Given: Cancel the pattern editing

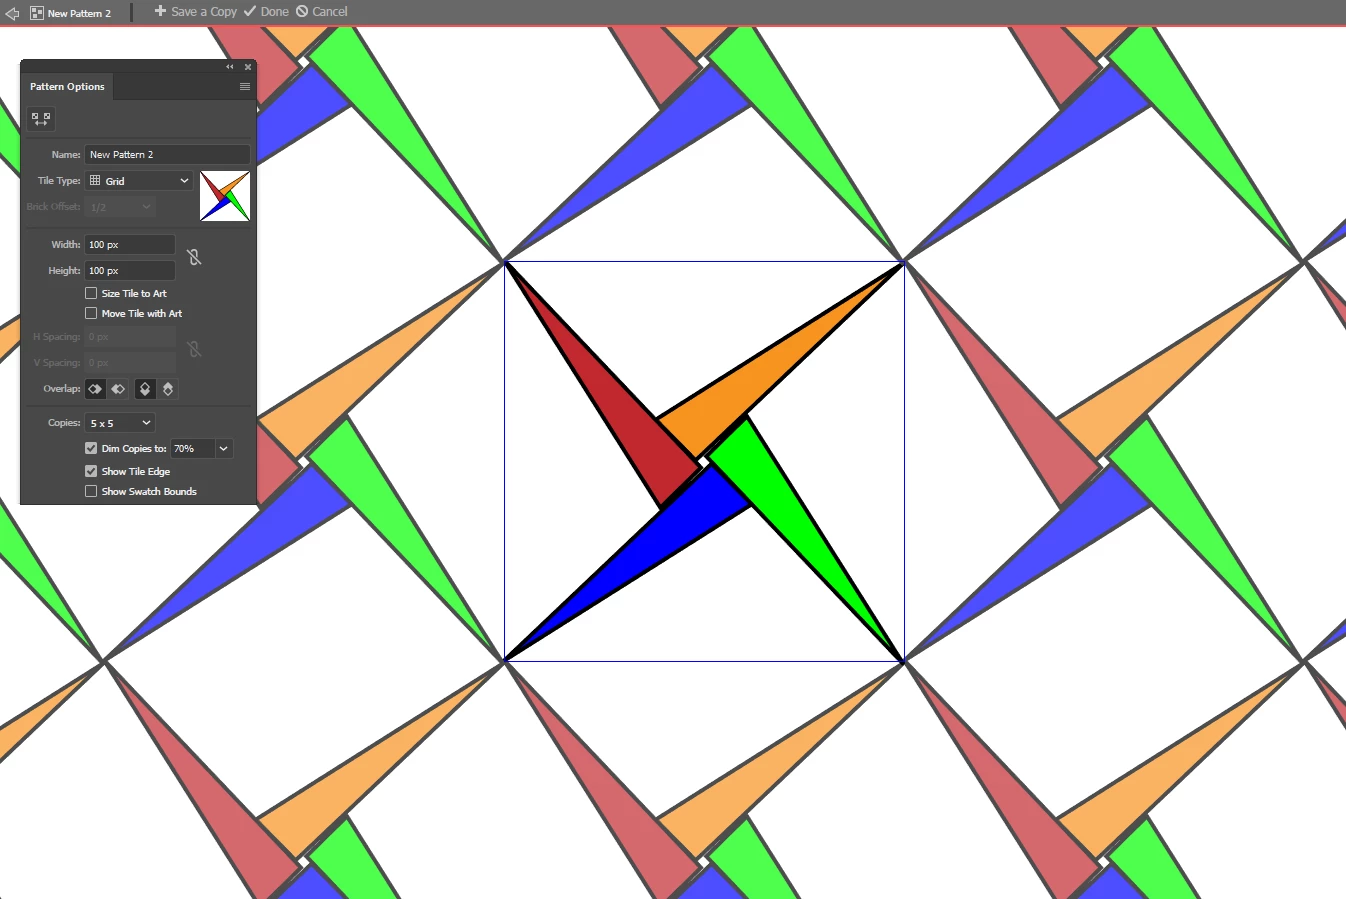Looking at the screenshot, I should 322,12.
